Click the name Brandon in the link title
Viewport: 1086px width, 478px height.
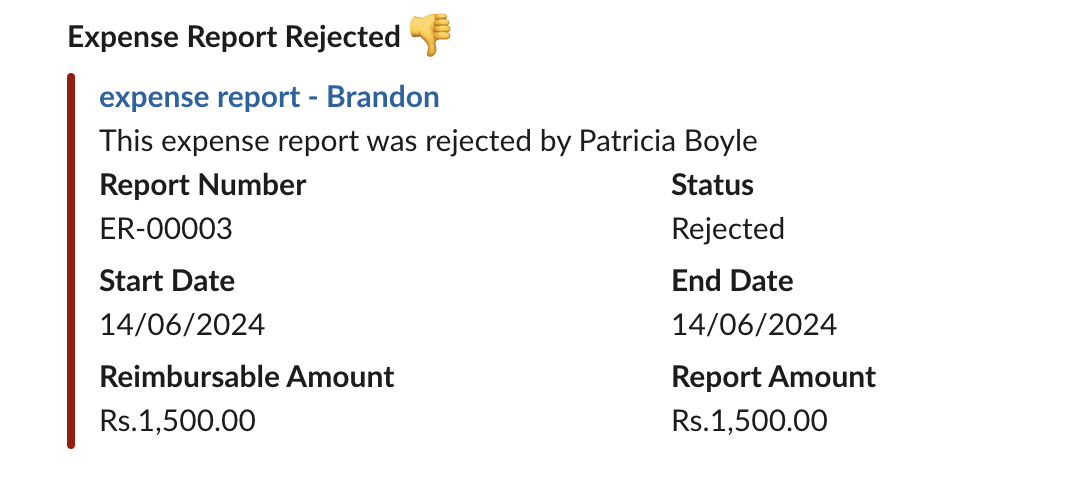pyautogui.click(x=383, y=97)
